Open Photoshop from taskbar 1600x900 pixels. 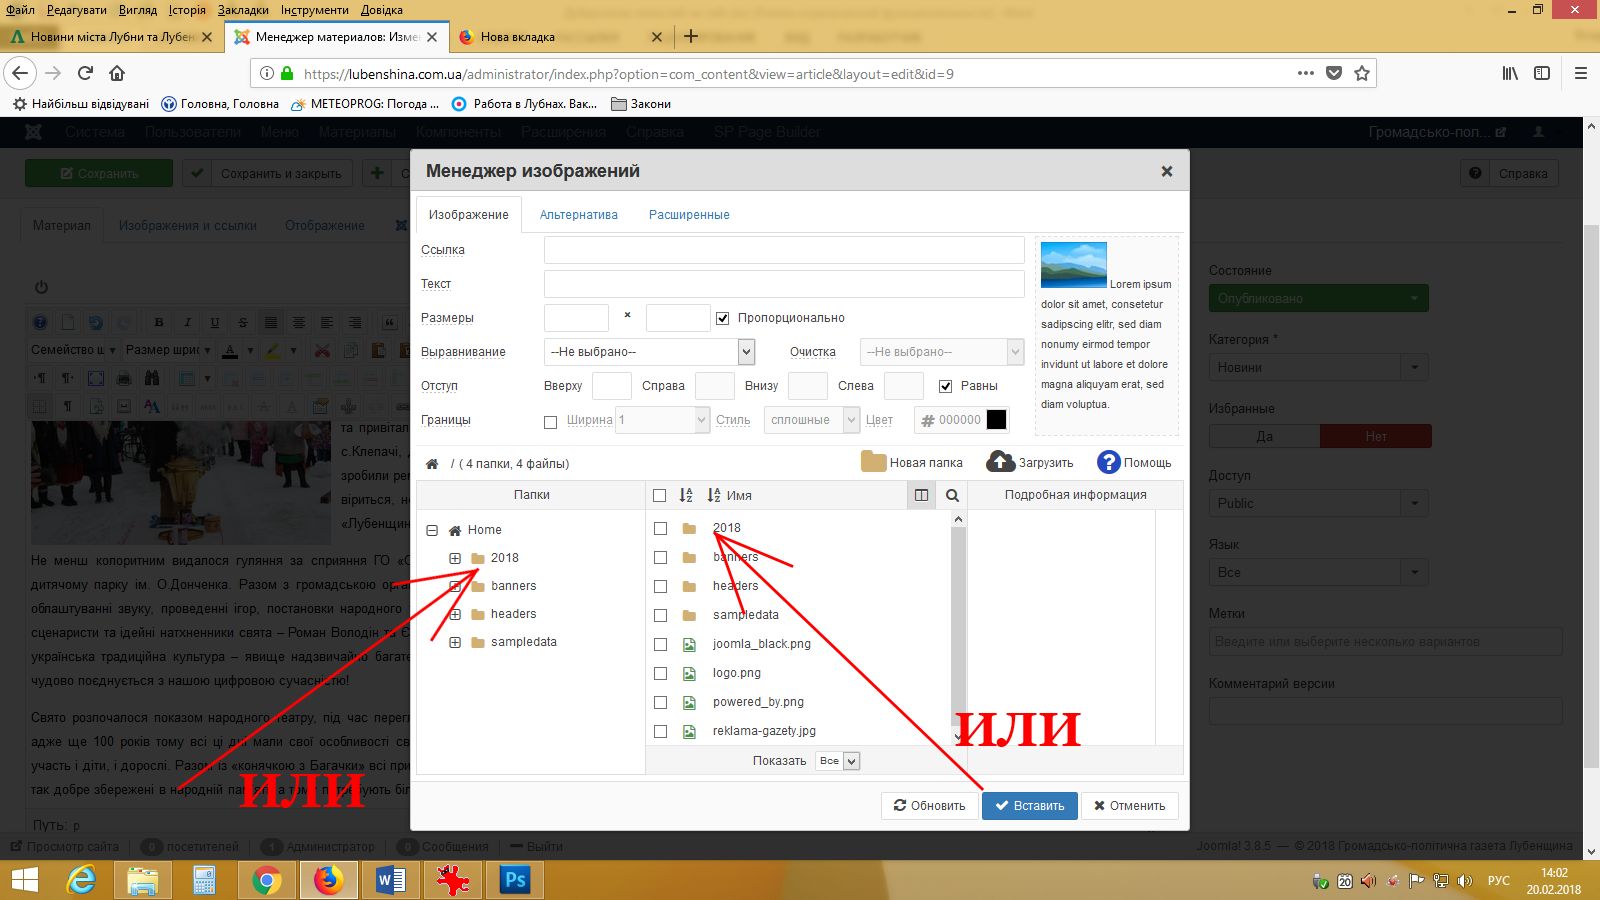click(514, 880)
